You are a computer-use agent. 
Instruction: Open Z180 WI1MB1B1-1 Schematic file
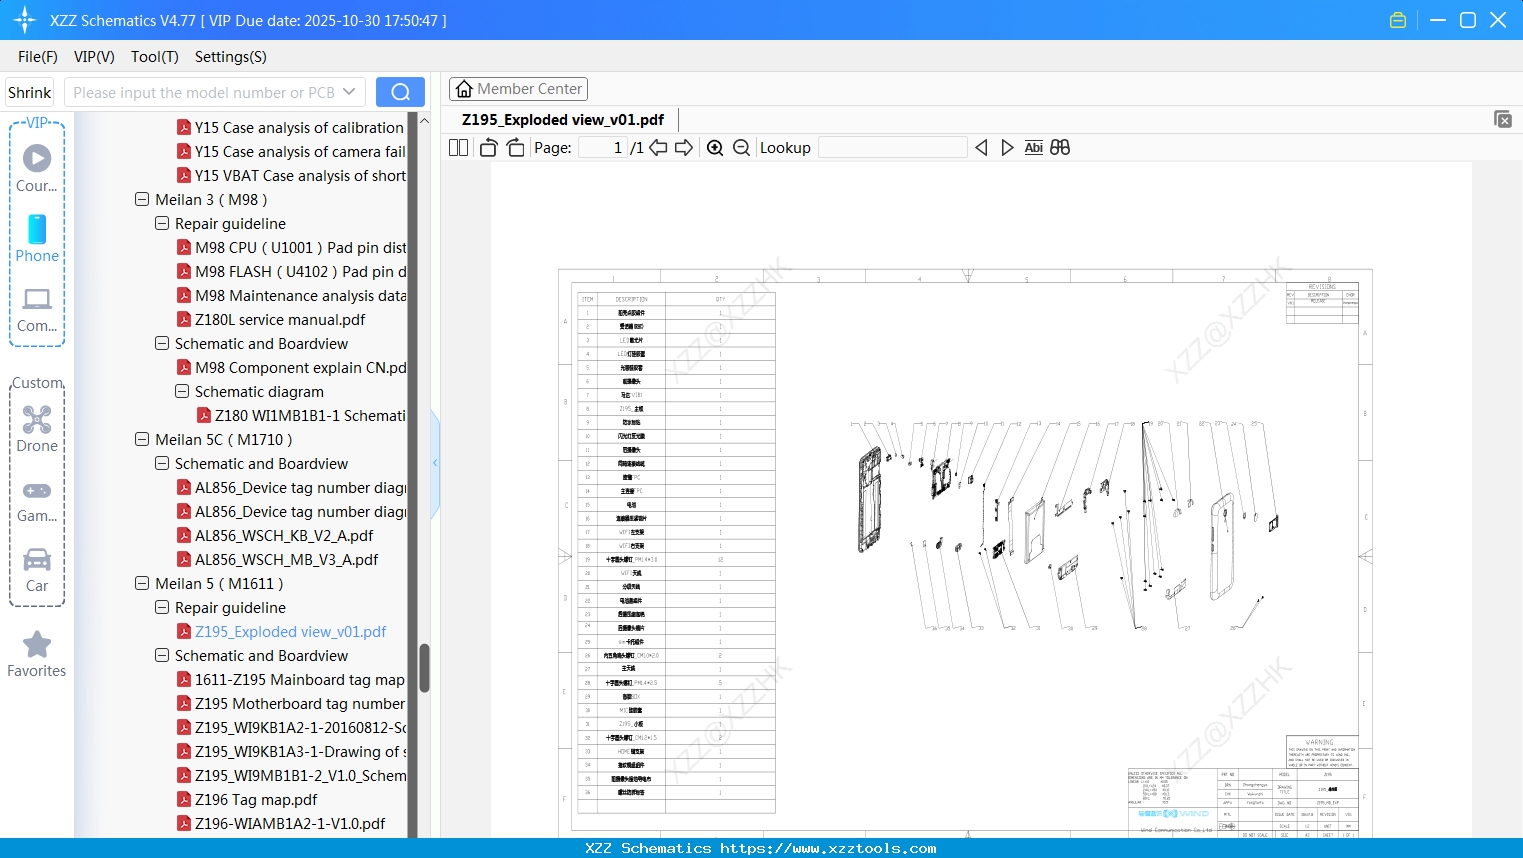pos(310,415)
